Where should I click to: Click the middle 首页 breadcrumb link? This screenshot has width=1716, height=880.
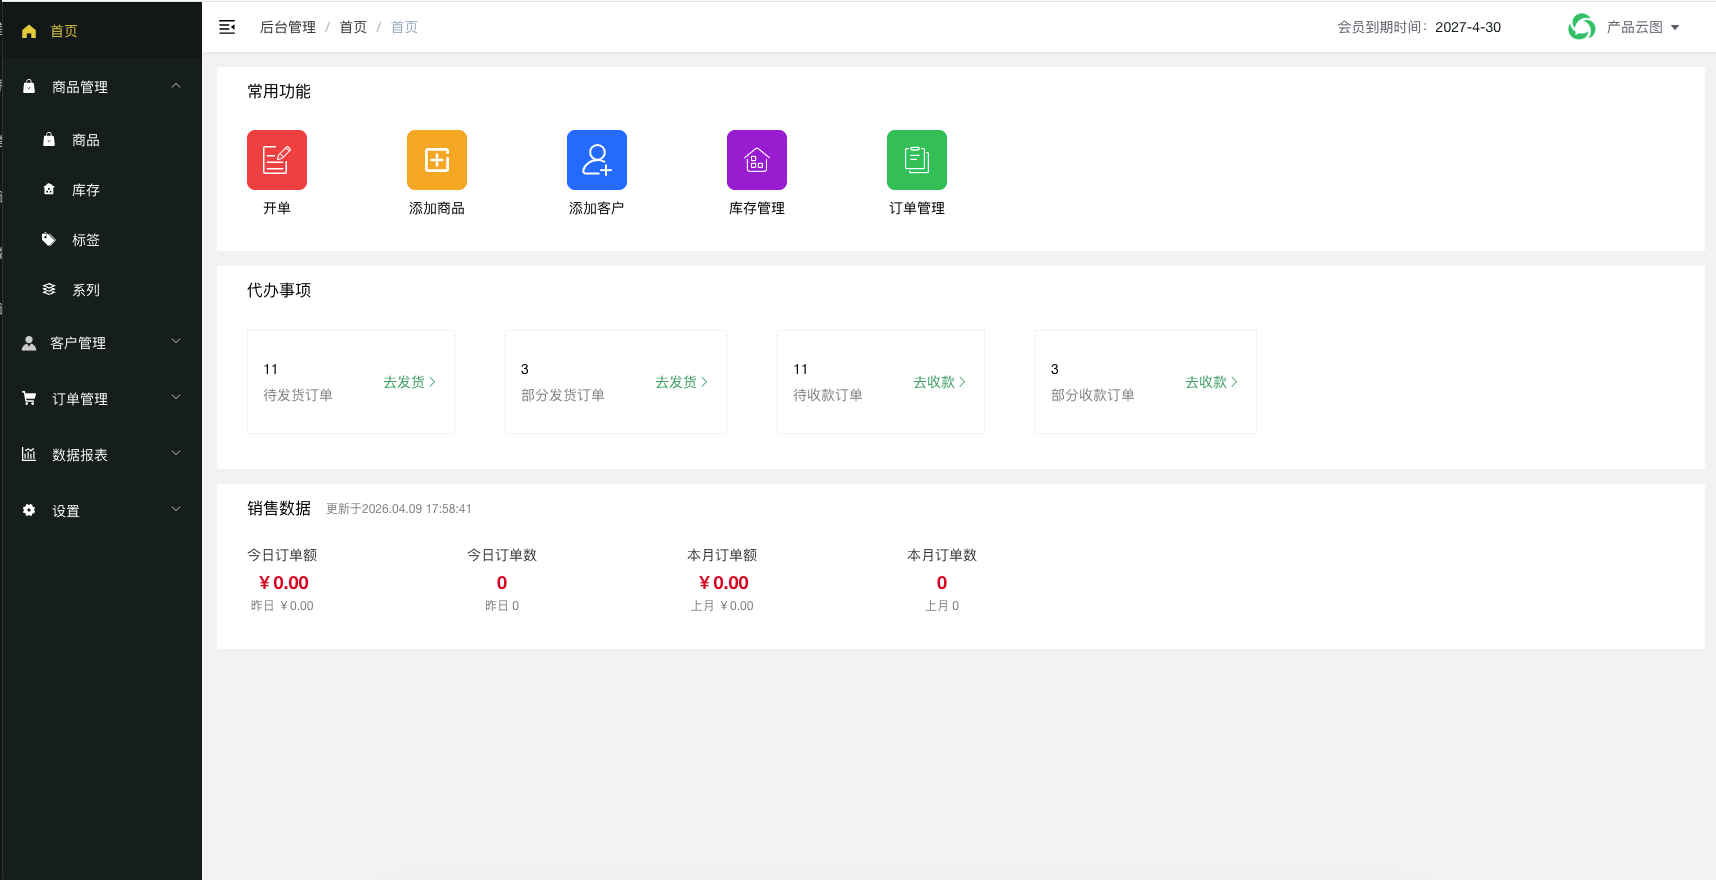(353, 27)
